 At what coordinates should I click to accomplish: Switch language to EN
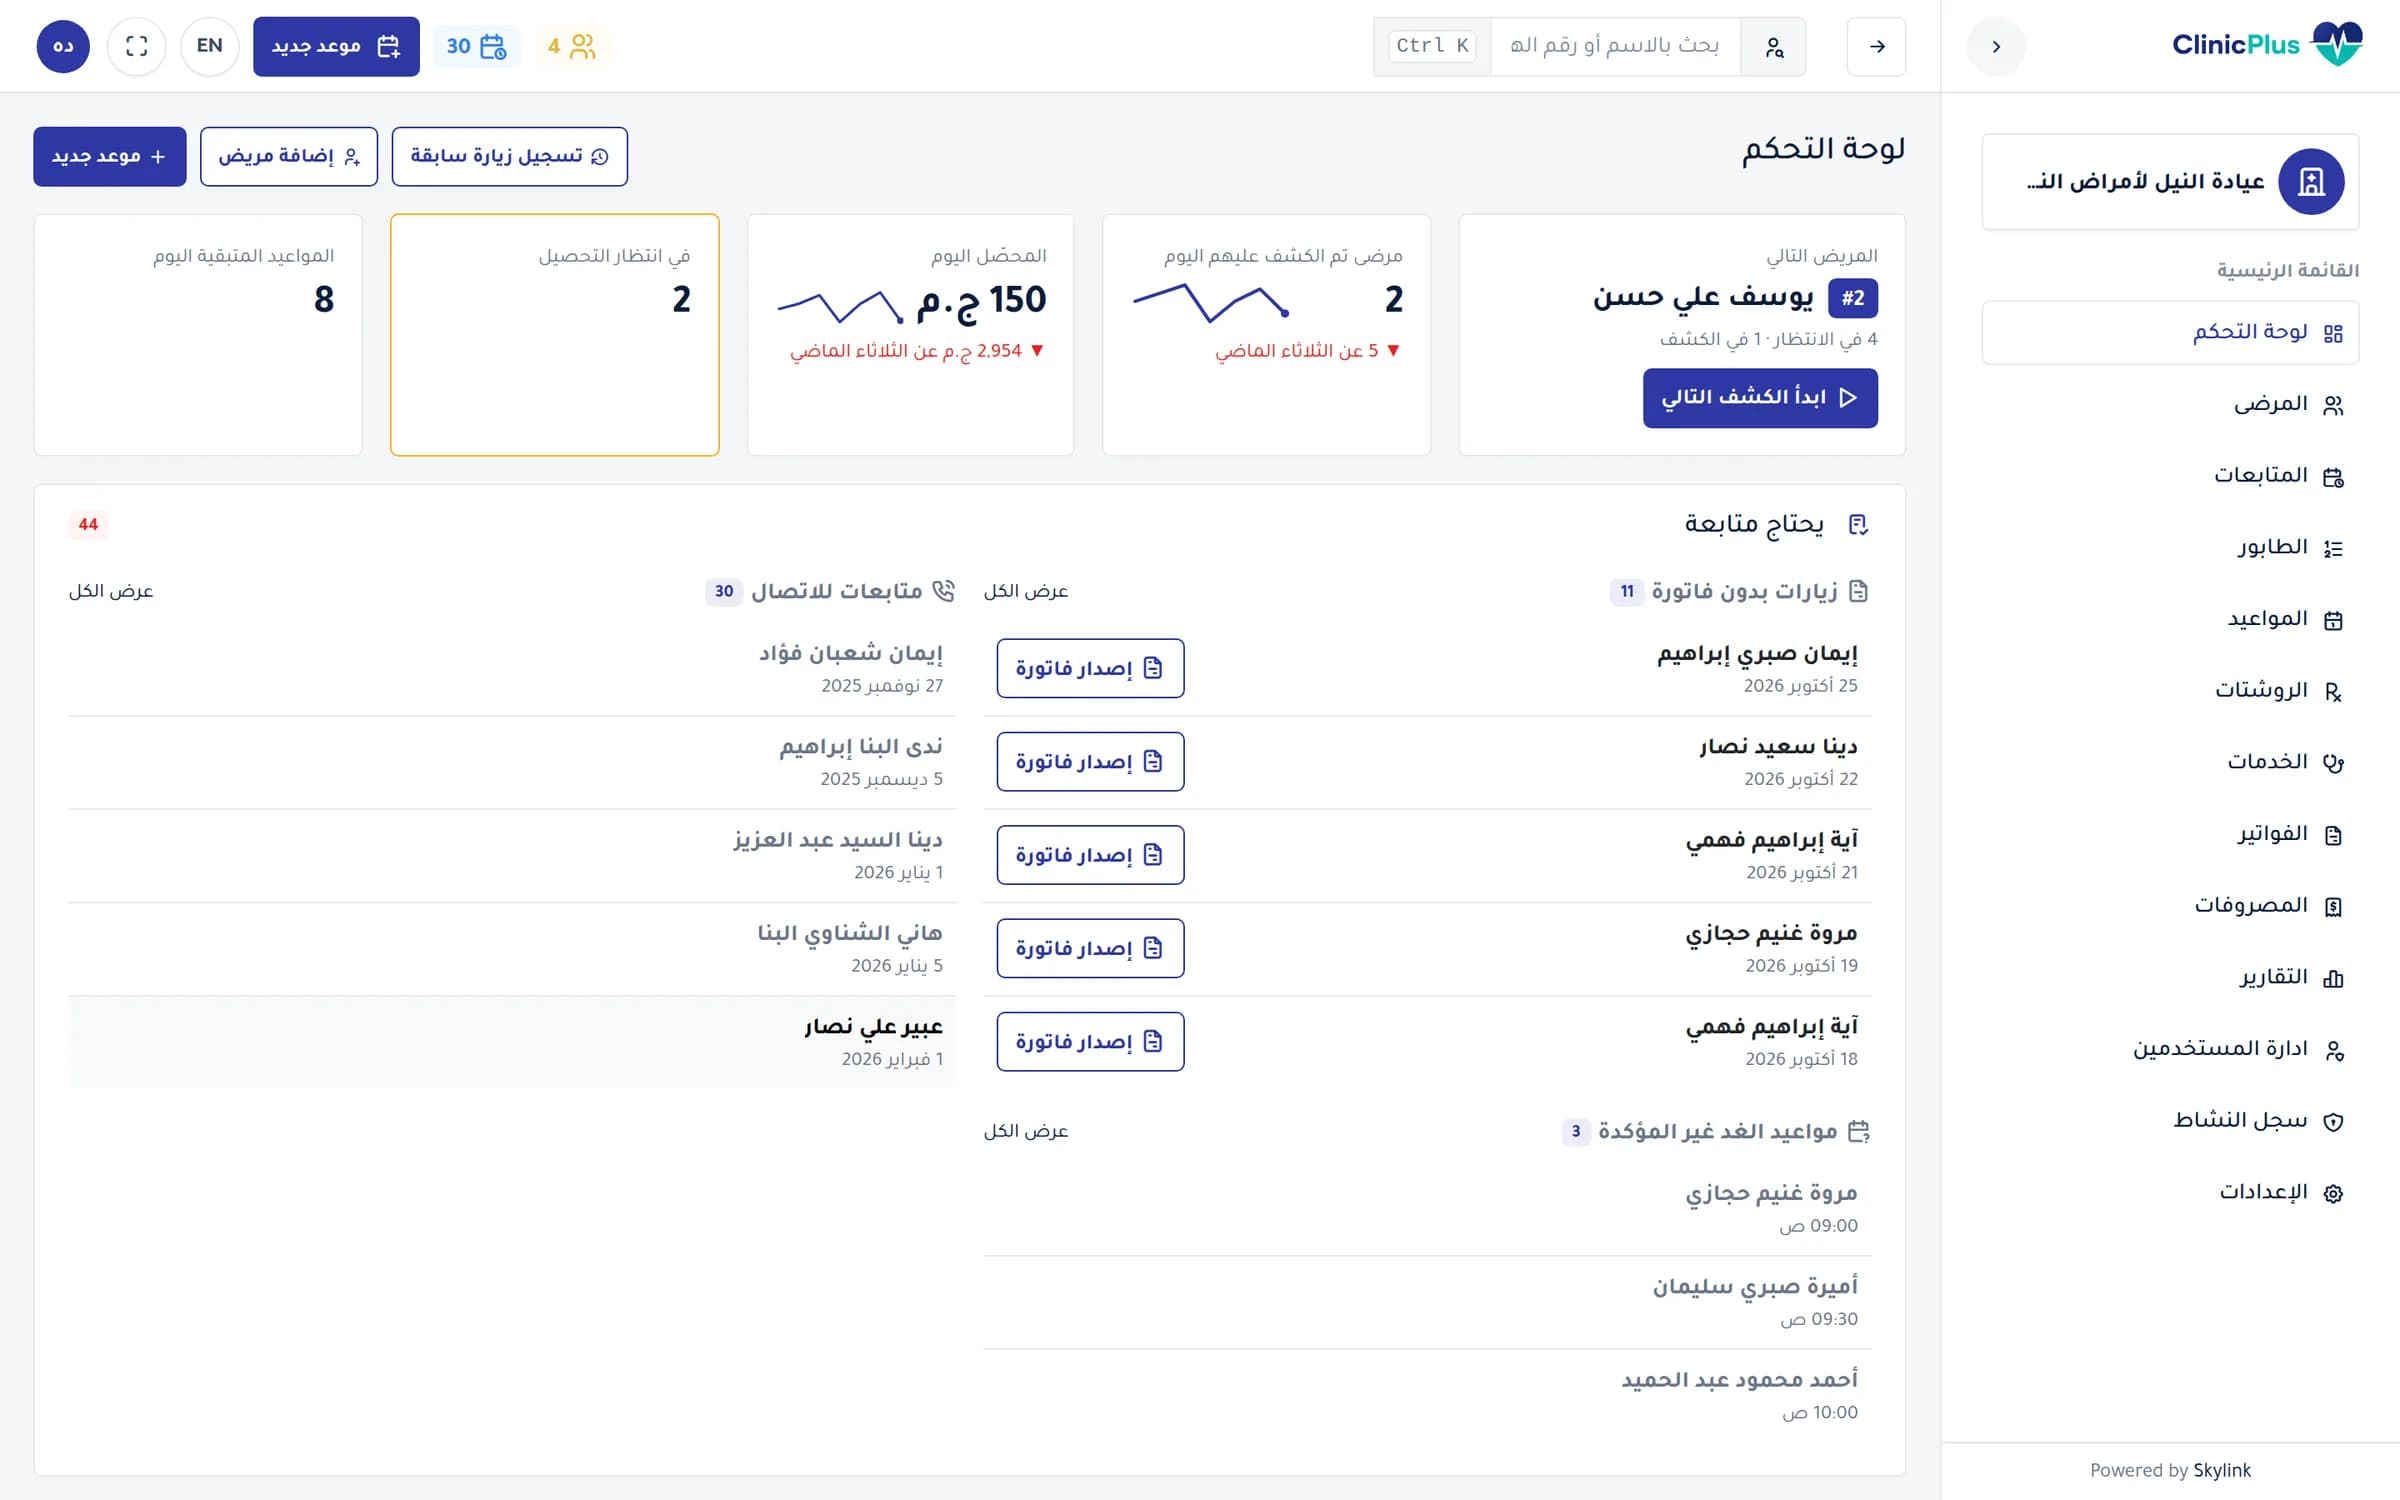[x=209, y=46]
